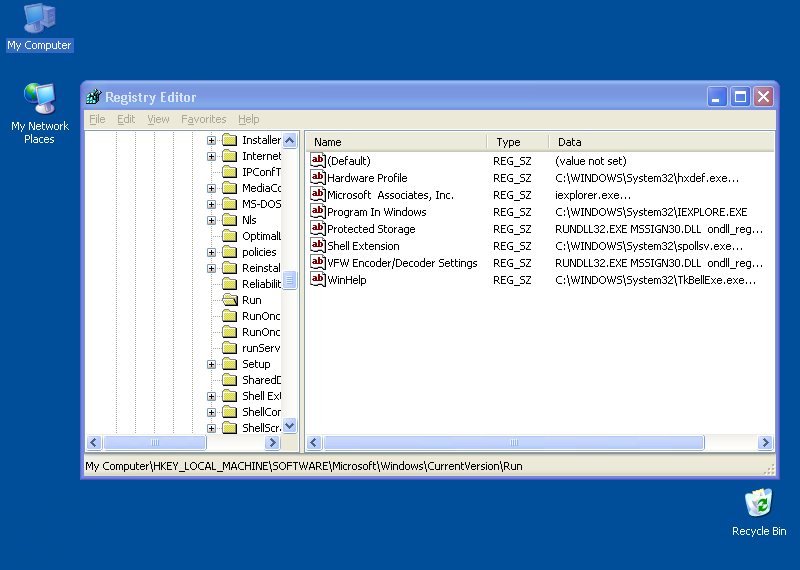Click the iexplorer.exe data entry
Image resolution: width=800 pixels, height=570 pixels.
click(593, 195)
